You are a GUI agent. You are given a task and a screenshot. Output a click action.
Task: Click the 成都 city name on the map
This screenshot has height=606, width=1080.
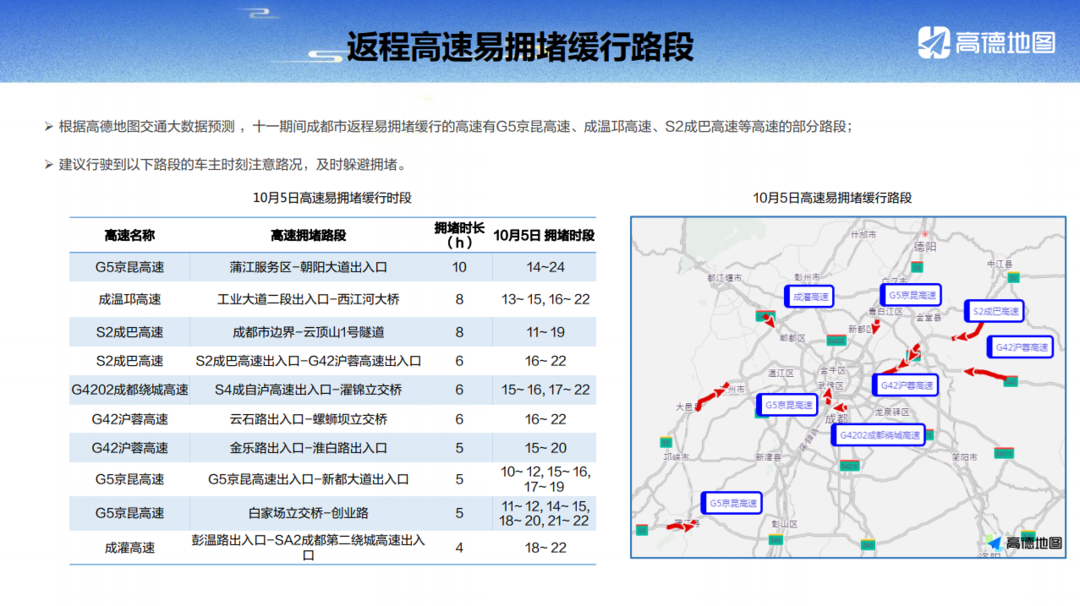click(836, 418)
